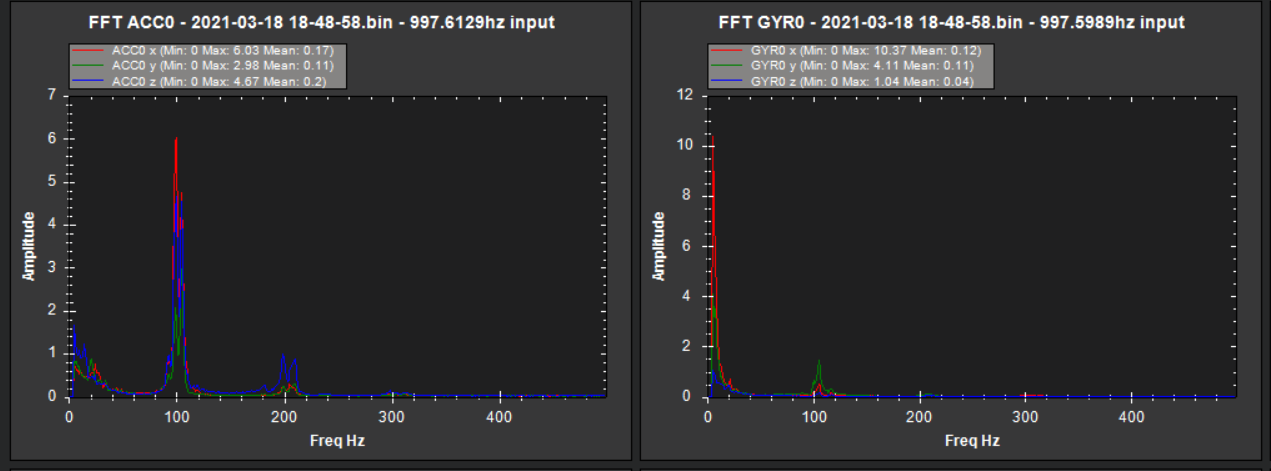Click the ACC0 z legend entry
This screenshot has height=471, width=1271.
coord(207,80)
